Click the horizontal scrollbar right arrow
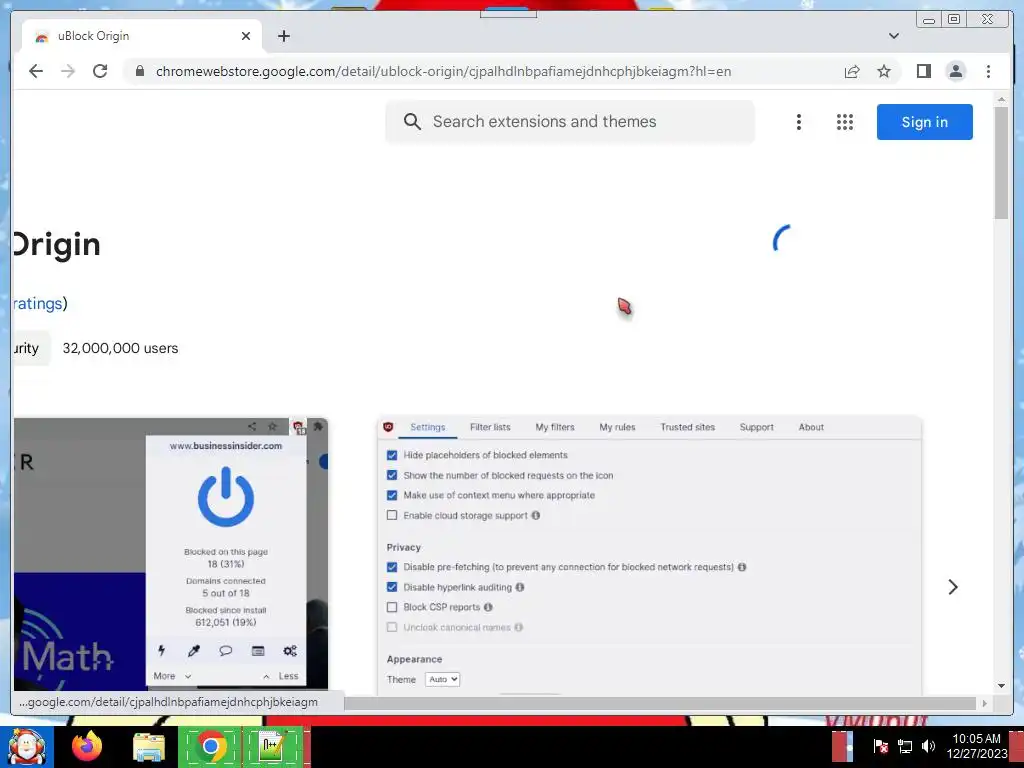The image size is (1024, 768). coord(984,703)
